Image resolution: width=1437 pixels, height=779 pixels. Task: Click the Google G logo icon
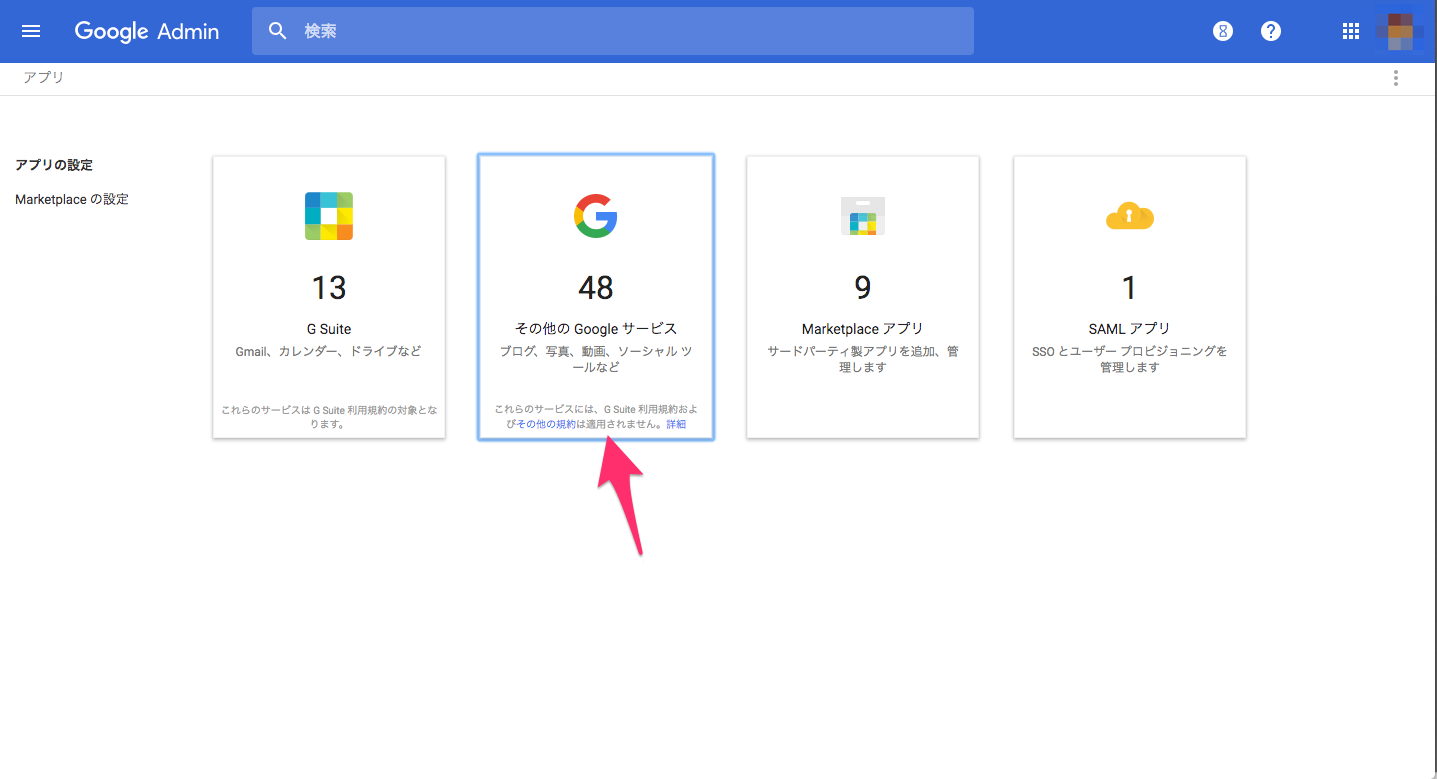click(x=596, y=216)
